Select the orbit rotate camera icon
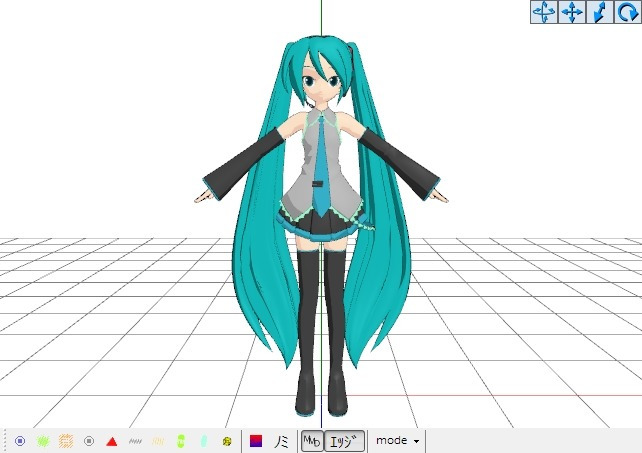Image resolution: width=642 pixels, height=453 pixels. coord(544,12)
